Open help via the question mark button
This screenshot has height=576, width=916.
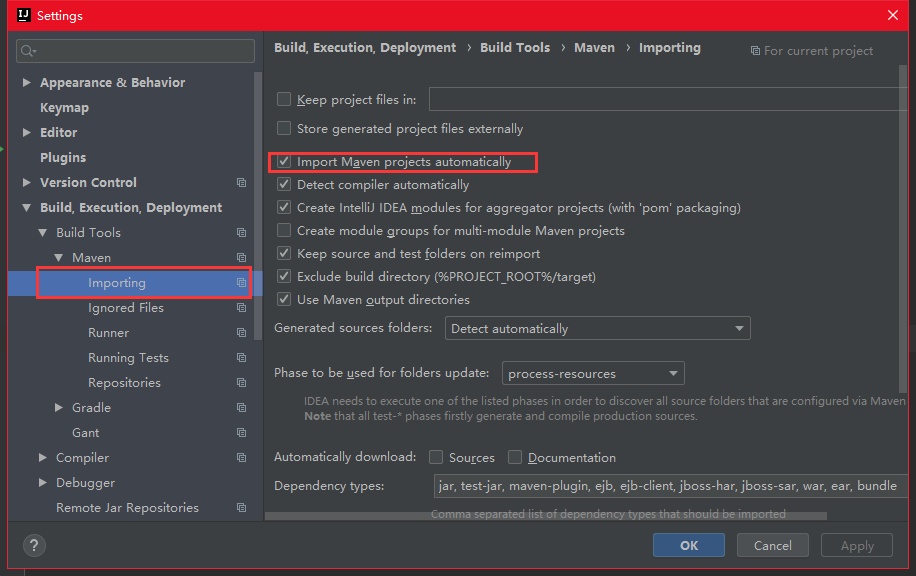pyautogui.click(x=34, y=546)
